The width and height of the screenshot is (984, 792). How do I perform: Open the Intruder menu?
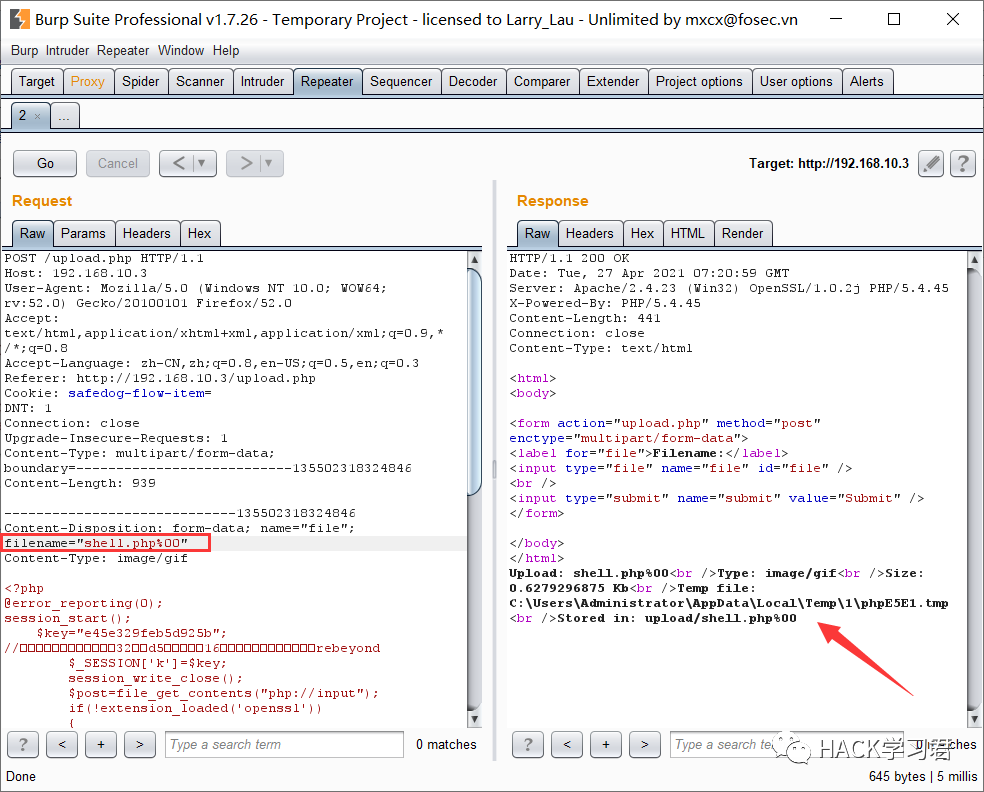pos(67,51)
